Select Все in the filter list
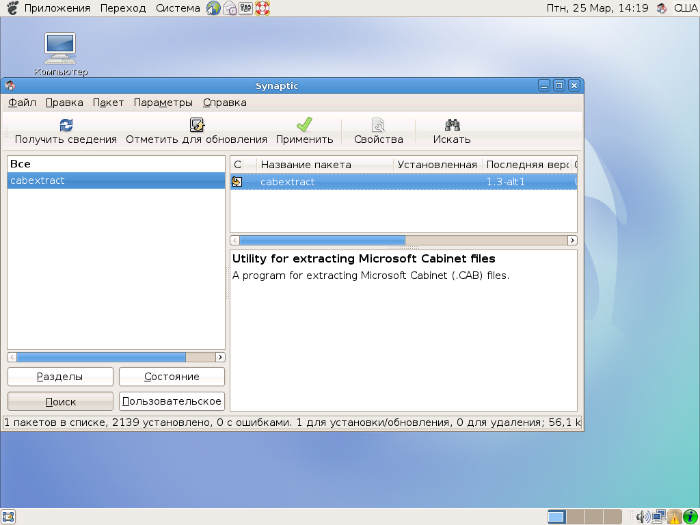This screenshot has width=700, height=525. (x=116, y=164)
